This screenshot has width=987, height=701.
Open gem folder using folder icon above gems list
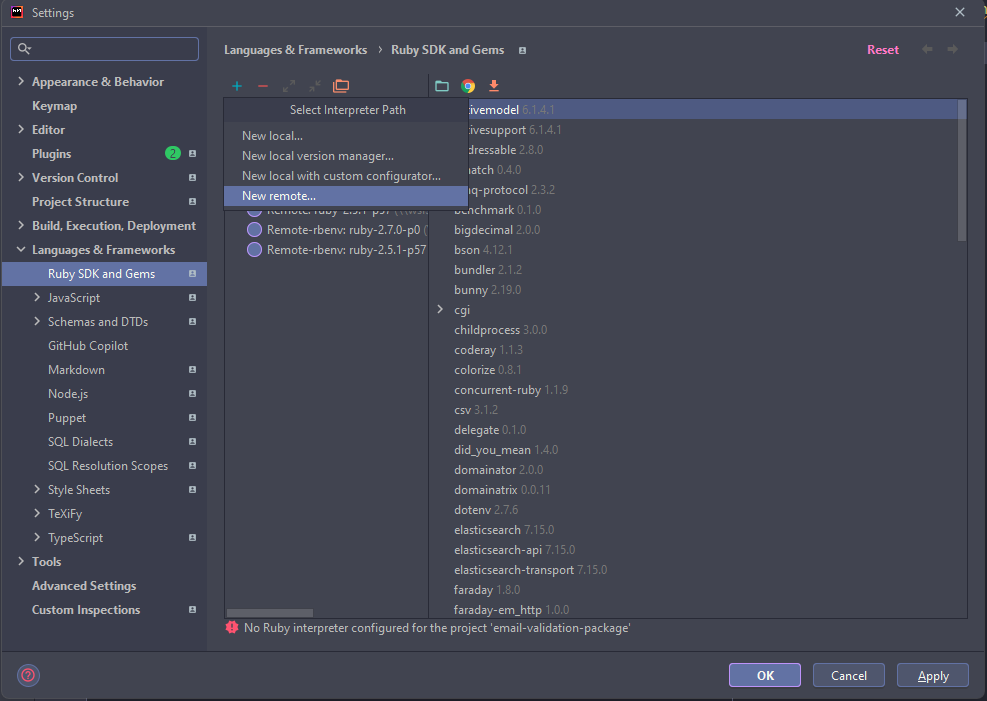(442, 86)
